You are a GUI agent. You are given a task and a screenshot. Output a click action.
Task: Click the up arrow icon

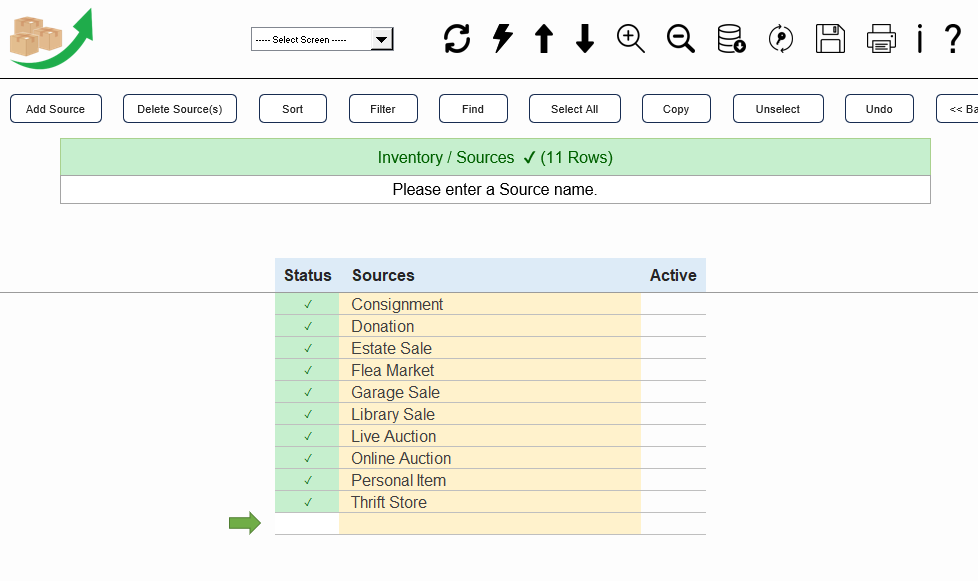click(544, 39)
